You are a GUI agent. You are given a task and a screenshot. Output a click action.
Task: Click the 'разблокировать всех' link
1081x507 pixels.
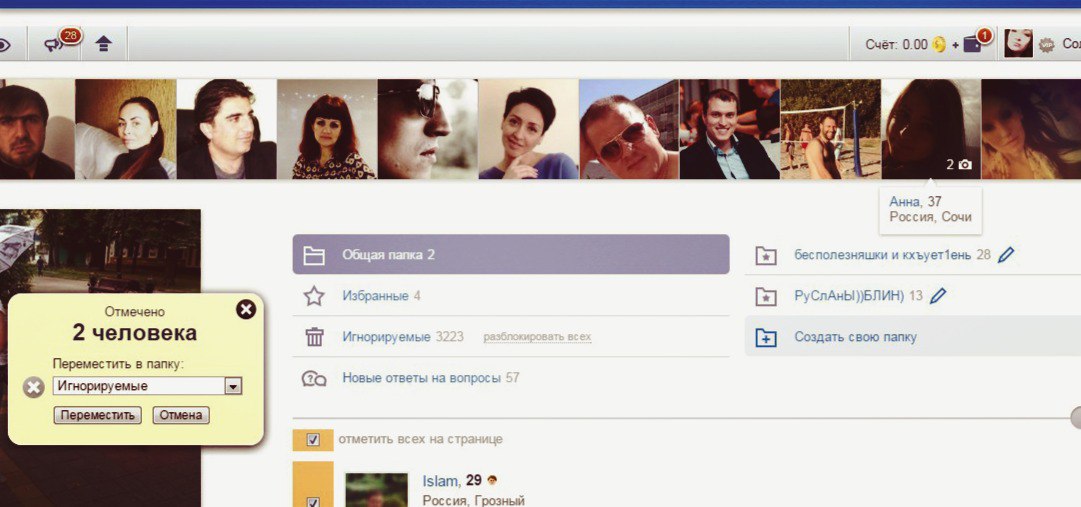(537, 337)
